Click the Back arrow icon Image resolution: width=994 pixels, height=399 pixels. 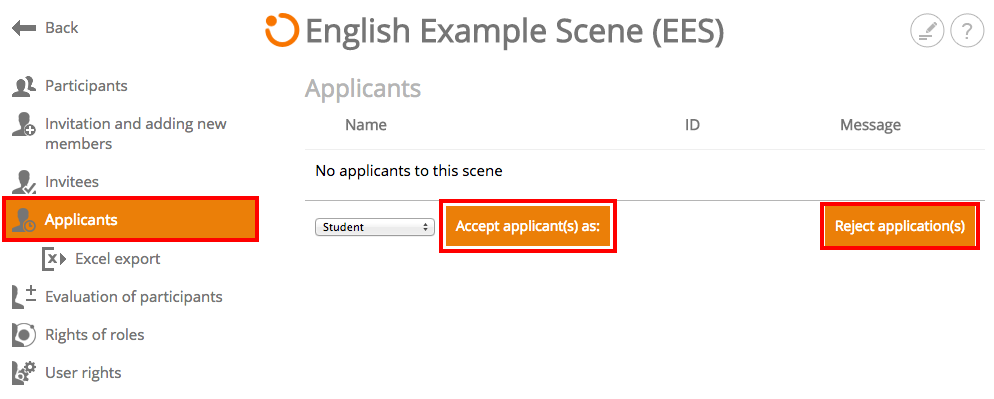(x=24, y=28)
